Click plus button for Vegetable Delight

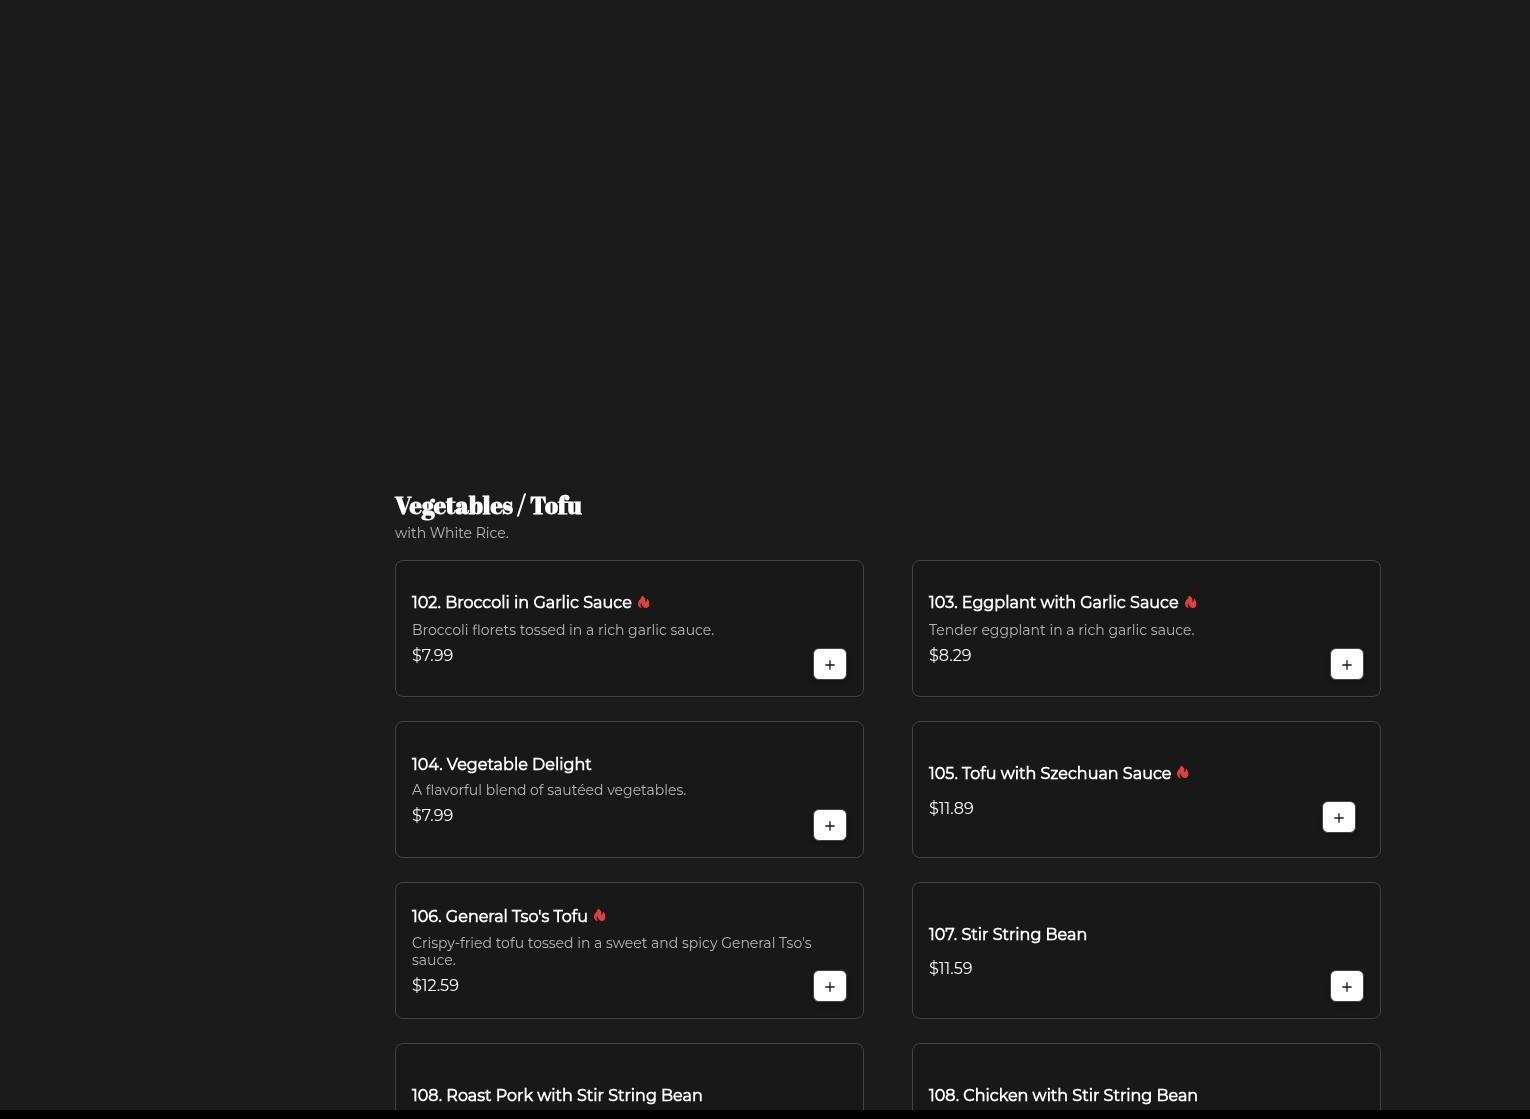829,826
